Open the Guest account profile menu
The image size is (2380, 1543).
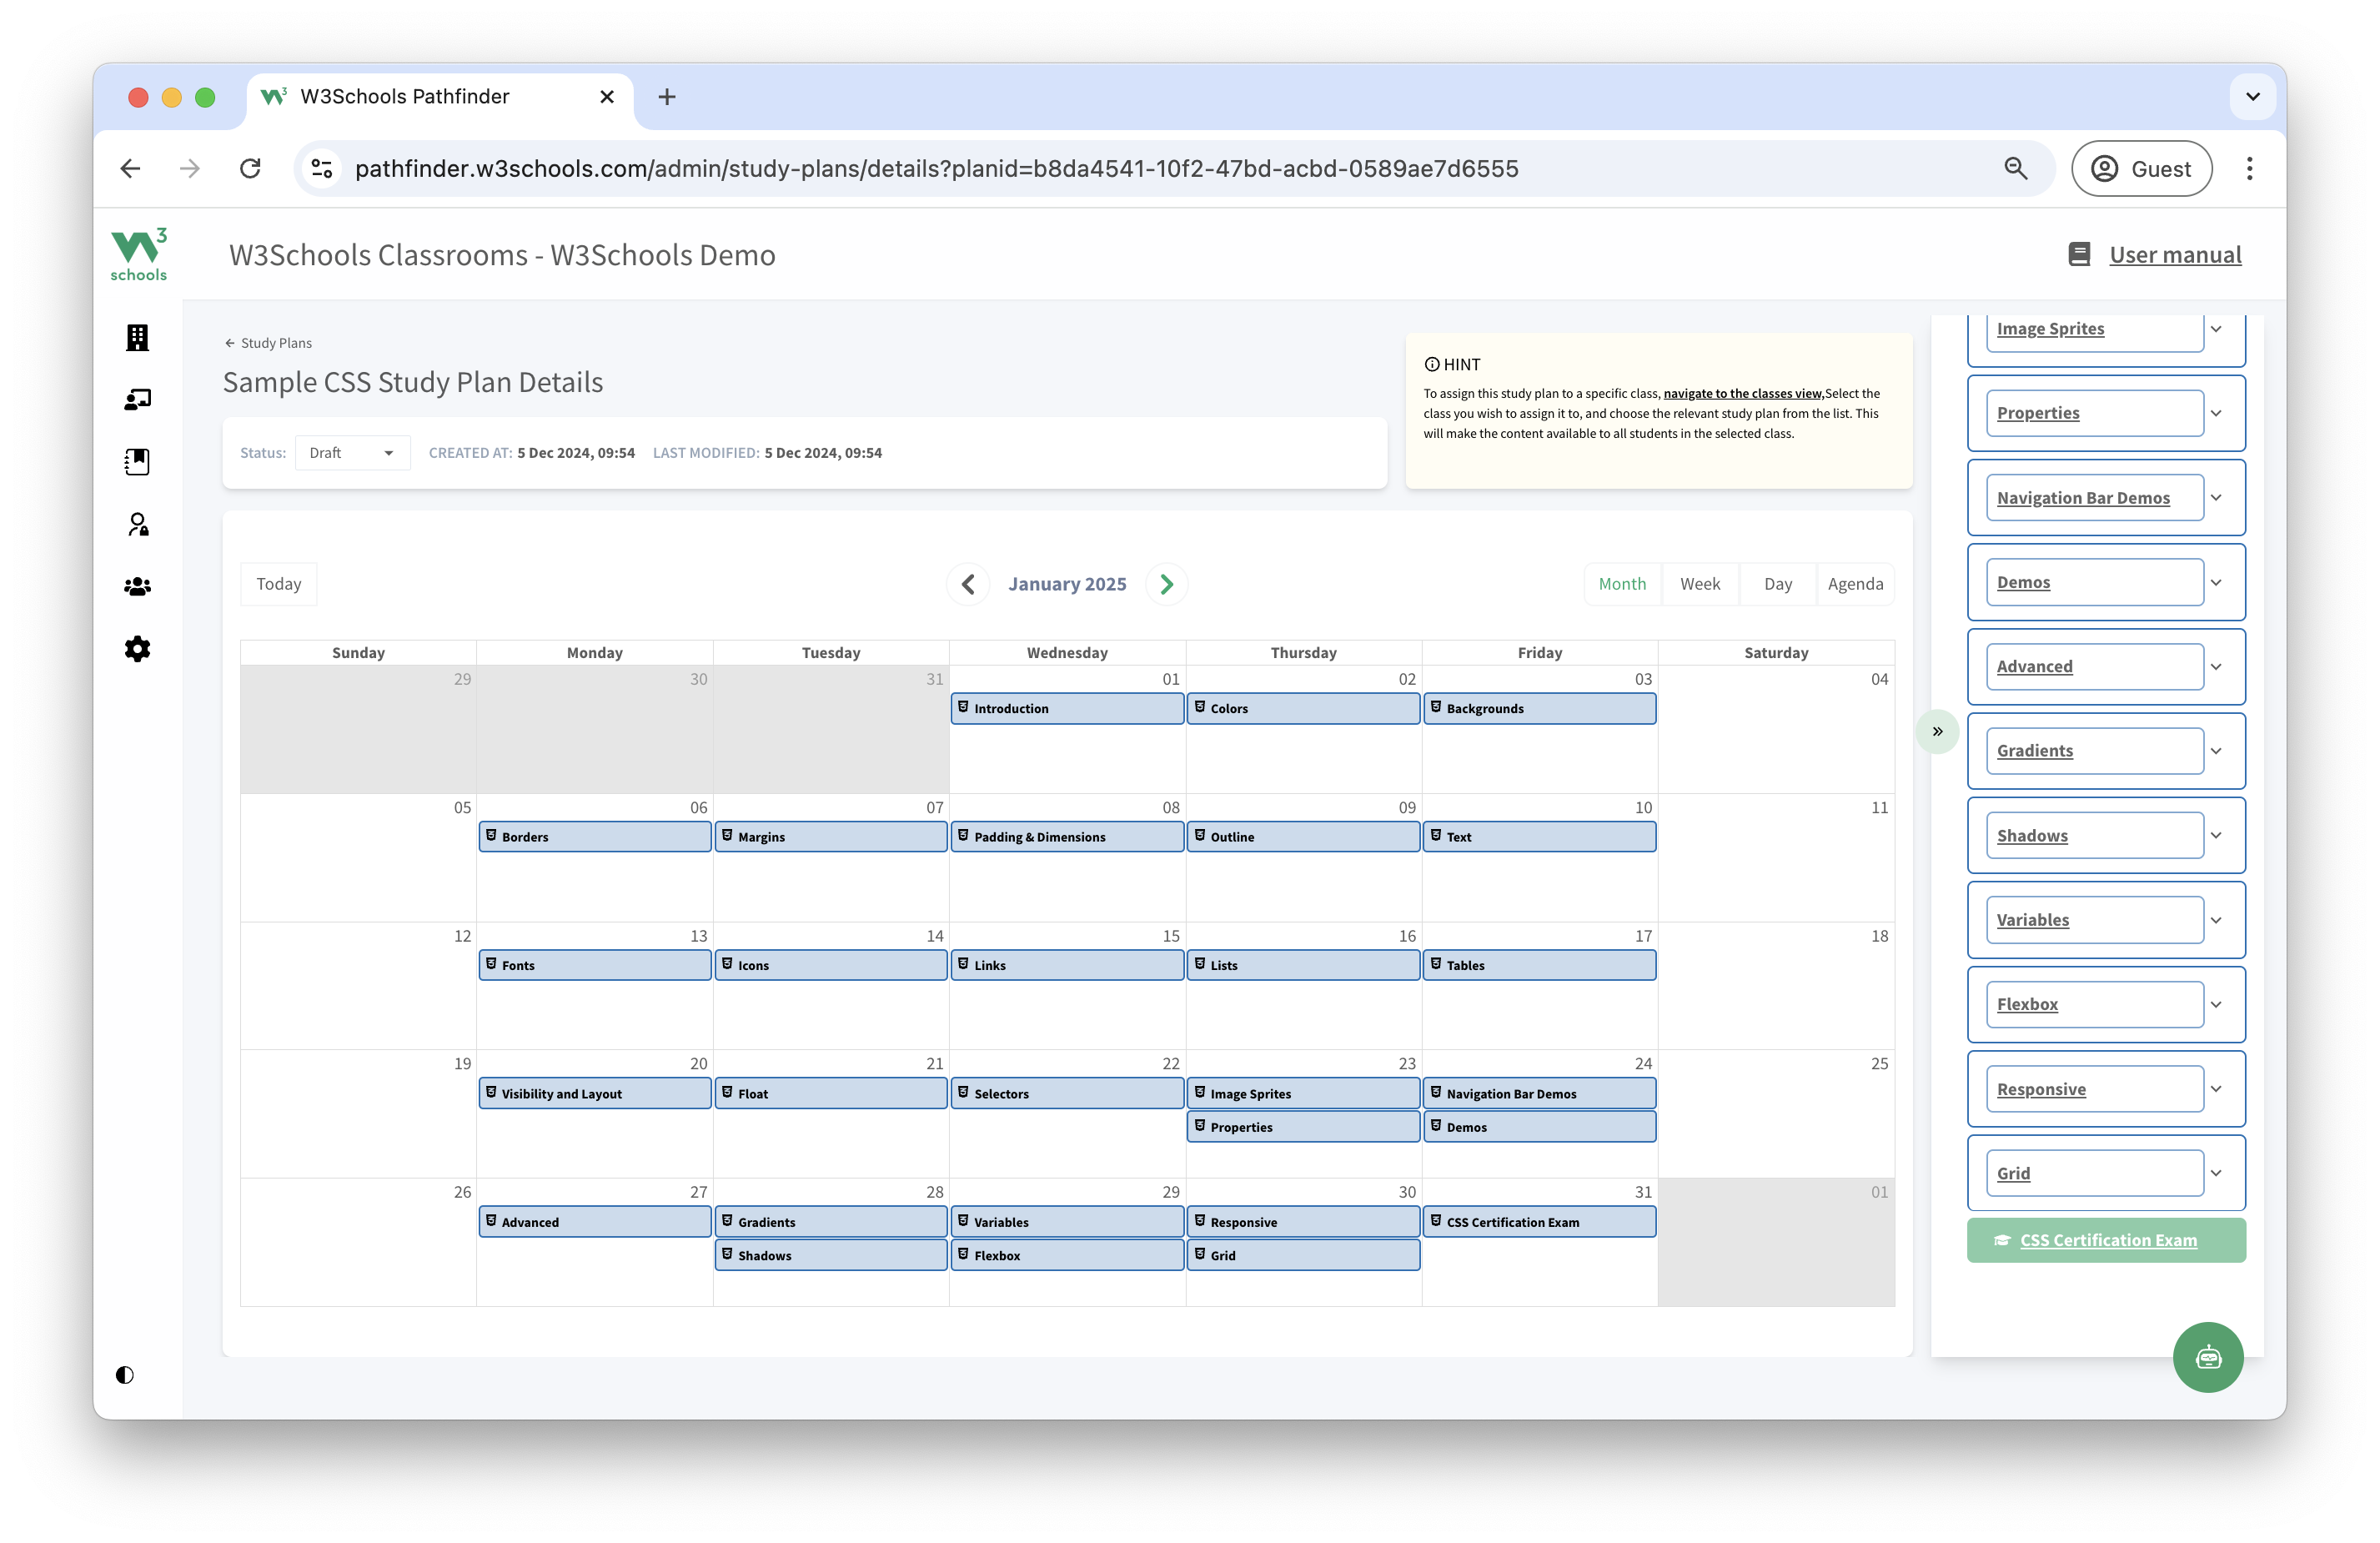2142,168
